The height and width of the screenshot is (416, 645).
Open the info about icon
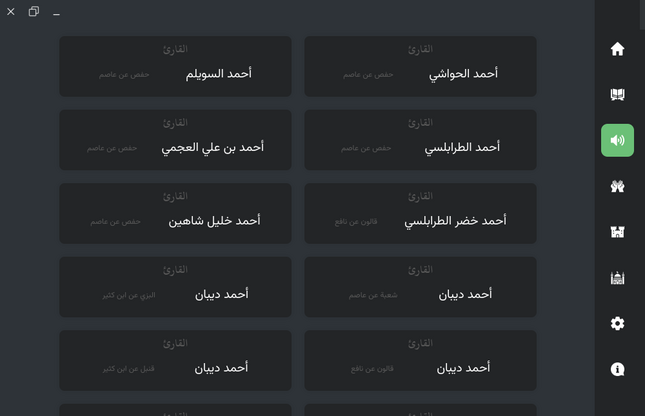[x=617, y=369]
